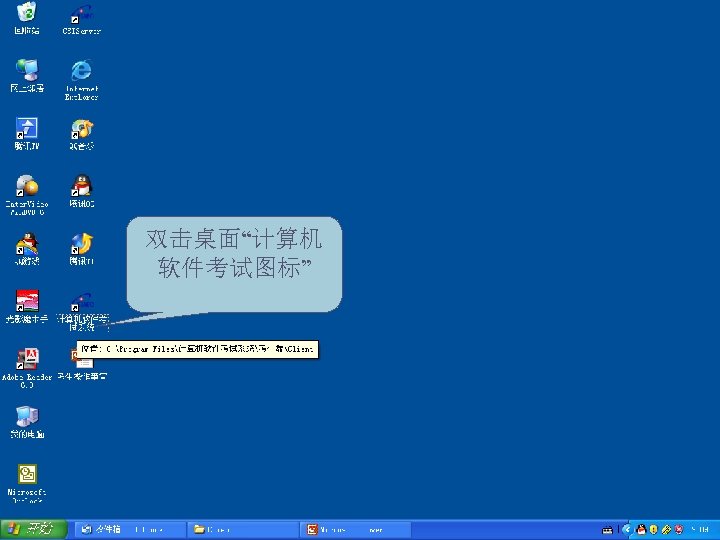Switch to the PowerPoint taskbar button
720x540 pixels.
pyautogui.click(x=356, y=529)
